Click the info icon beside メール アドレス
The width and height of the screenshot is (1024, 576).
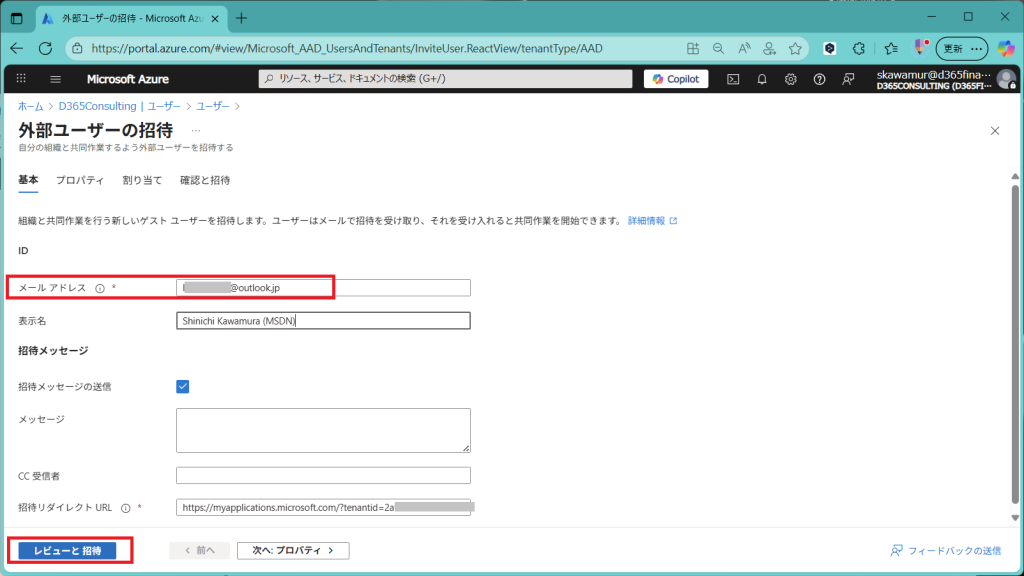pos(100,288)
